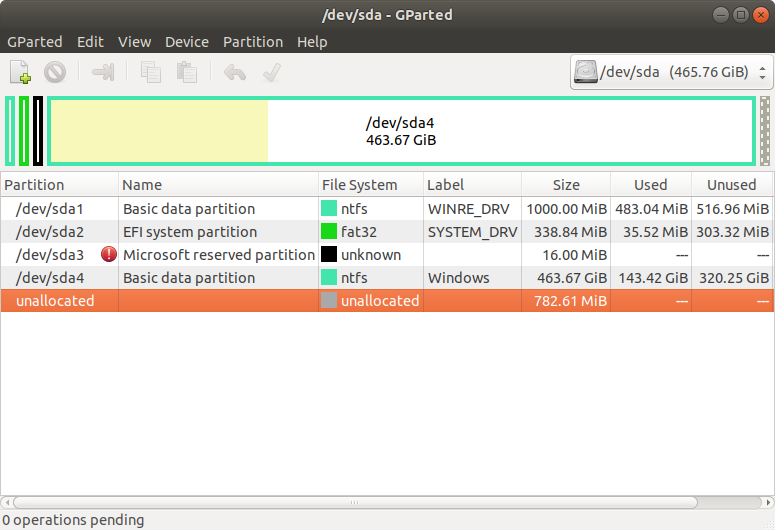Click the teal ntfs swatch for Windows partition

tap(329, 277)
